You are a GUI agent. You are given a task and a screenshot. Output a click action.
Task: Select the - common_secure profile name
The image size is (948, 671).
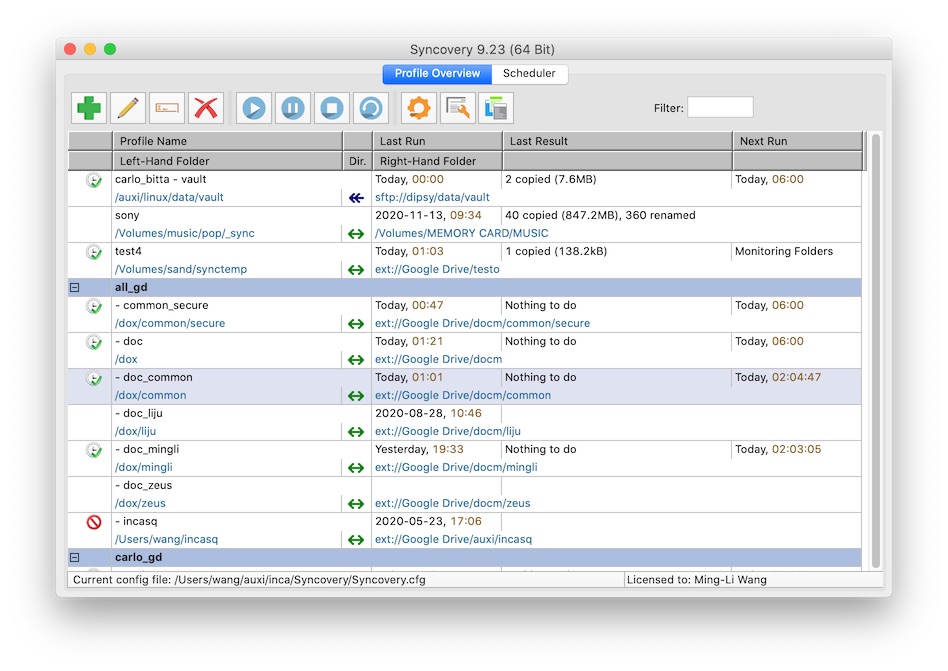161,306
